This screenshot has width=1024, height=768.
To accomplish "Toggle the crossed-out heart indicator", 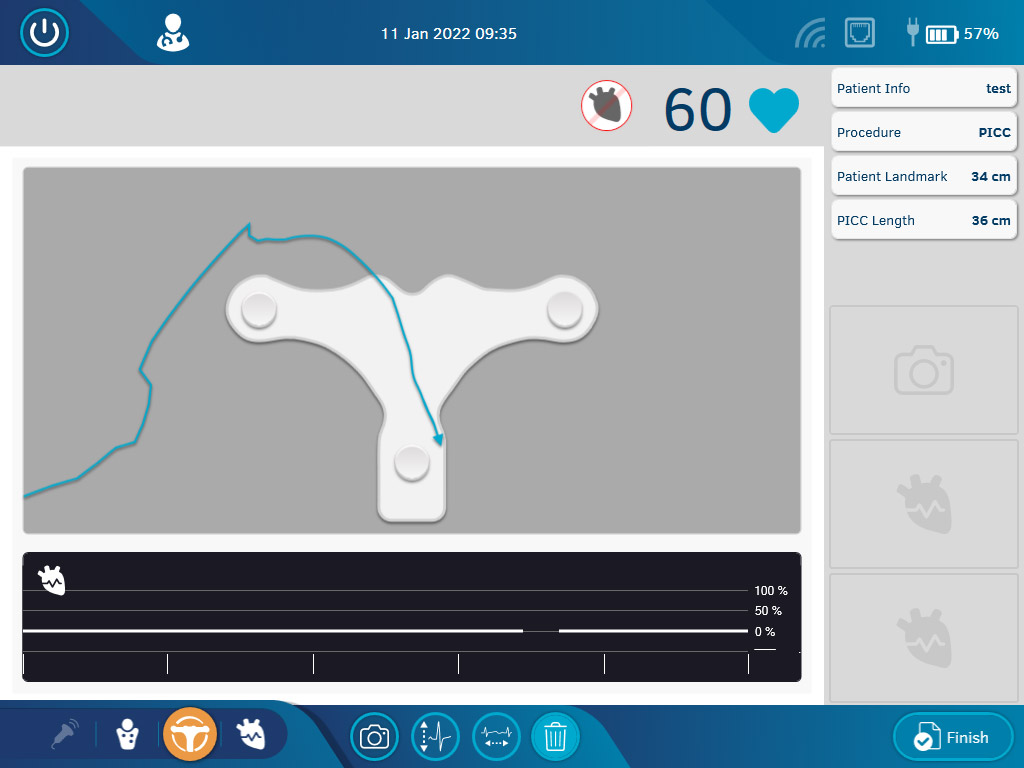I will (x=607, y=106).
